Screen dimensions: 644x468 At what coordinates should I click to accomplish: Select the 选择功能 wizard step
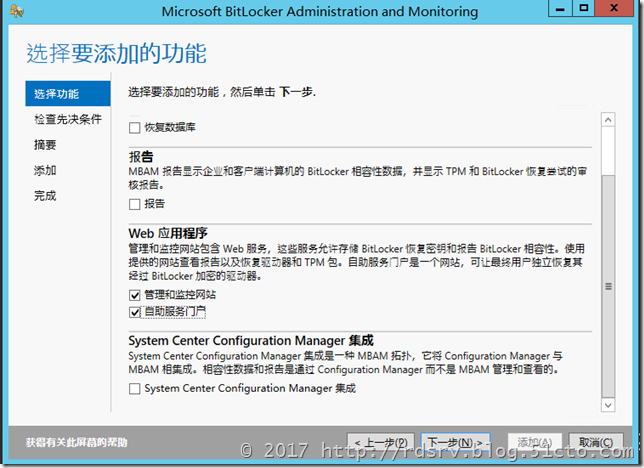coord(68,94)
